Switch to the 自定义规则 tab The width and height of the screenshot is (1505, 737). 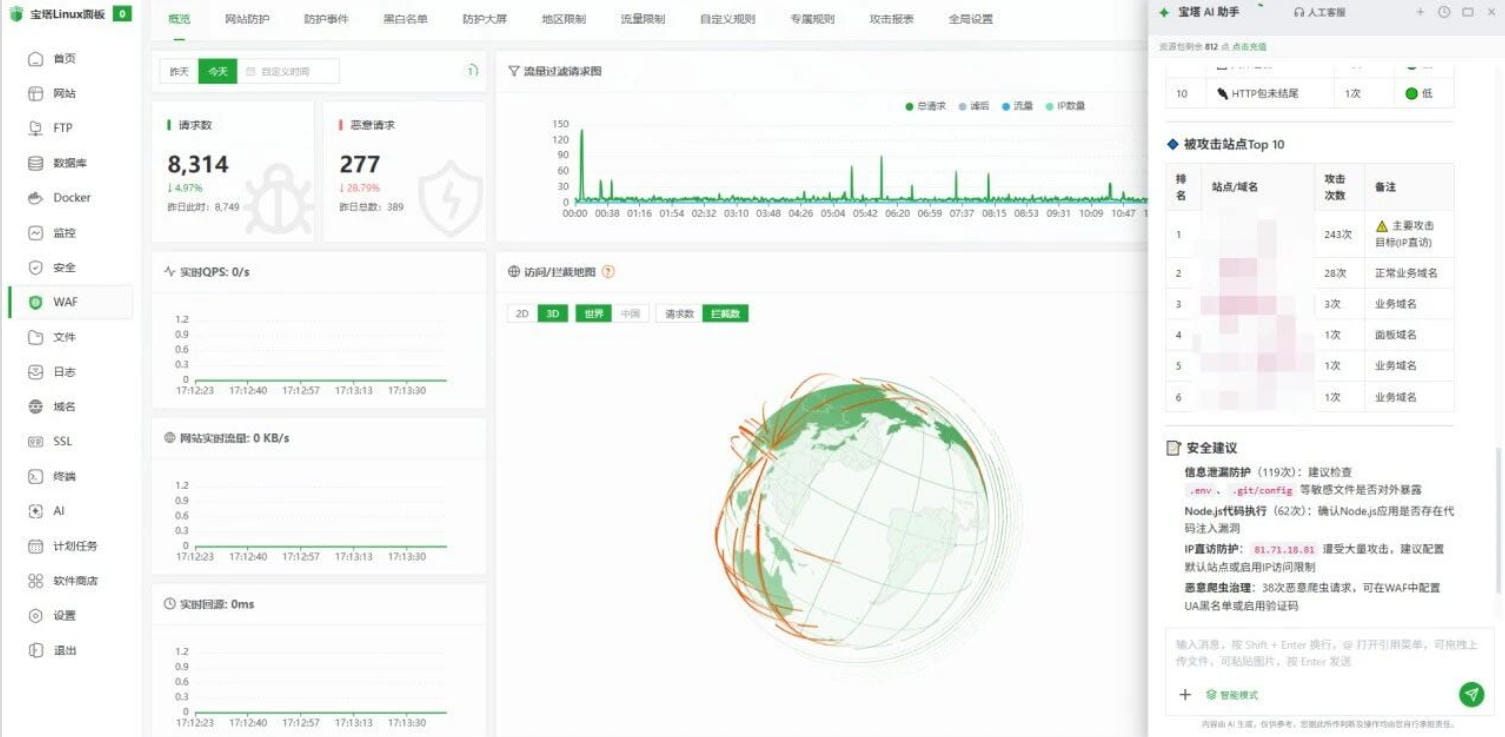(x=728, y=19)
